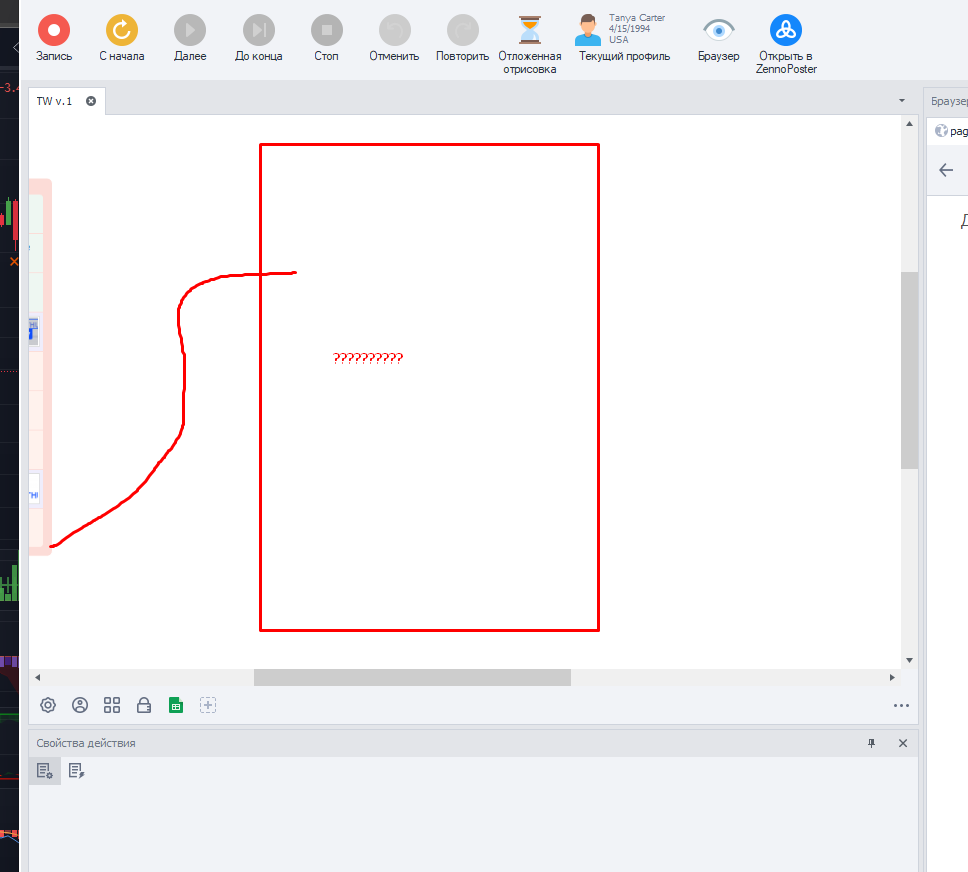Redo action with Повторить

pos(462,38)
